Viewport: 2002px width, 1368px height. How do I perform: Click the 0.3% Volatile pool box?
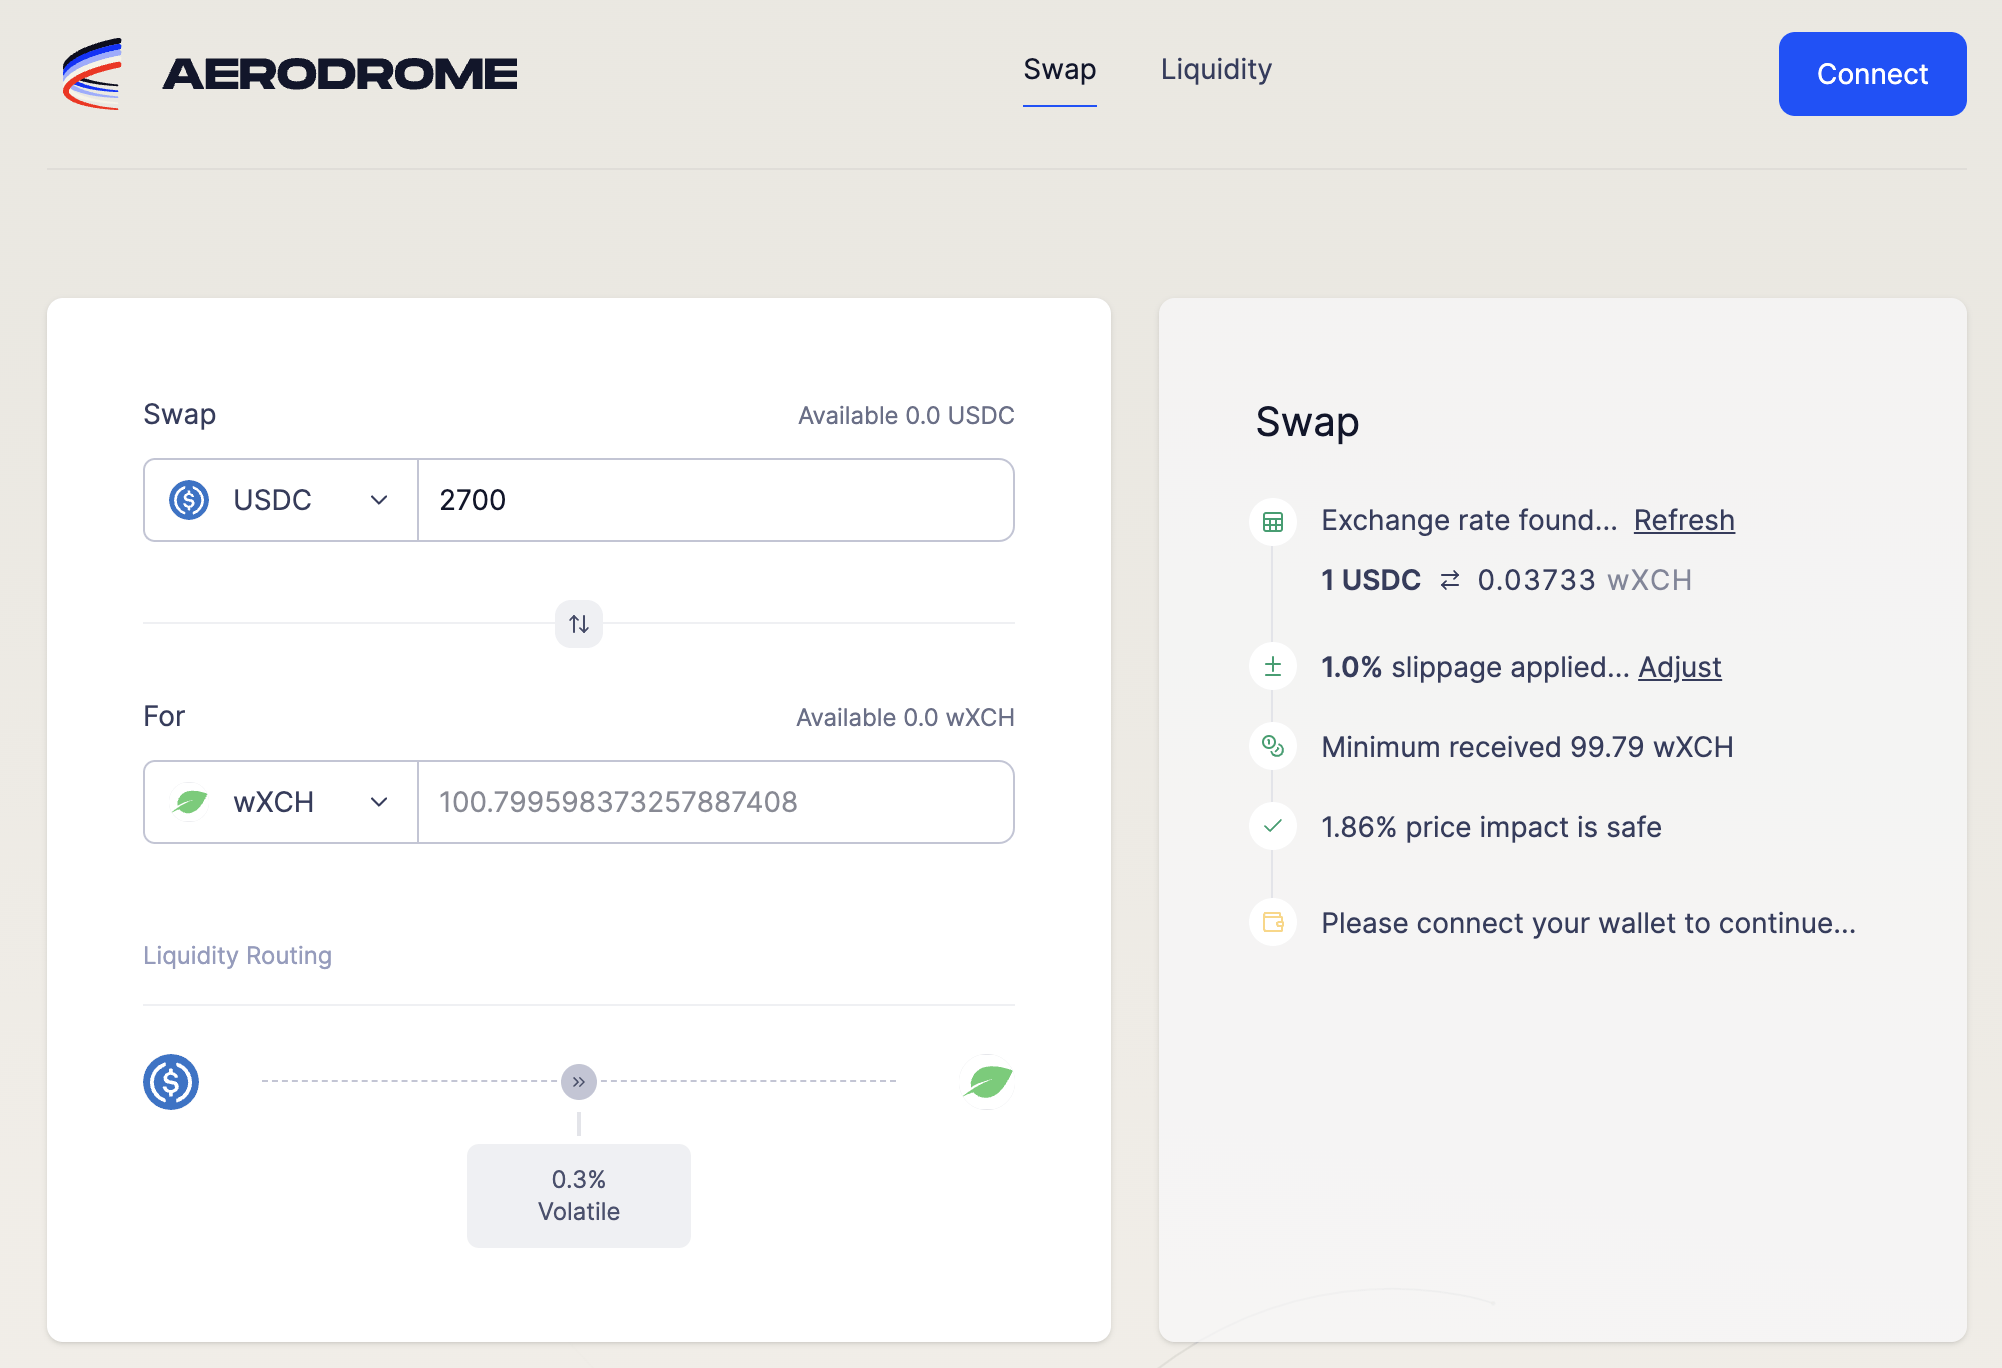579,1196
